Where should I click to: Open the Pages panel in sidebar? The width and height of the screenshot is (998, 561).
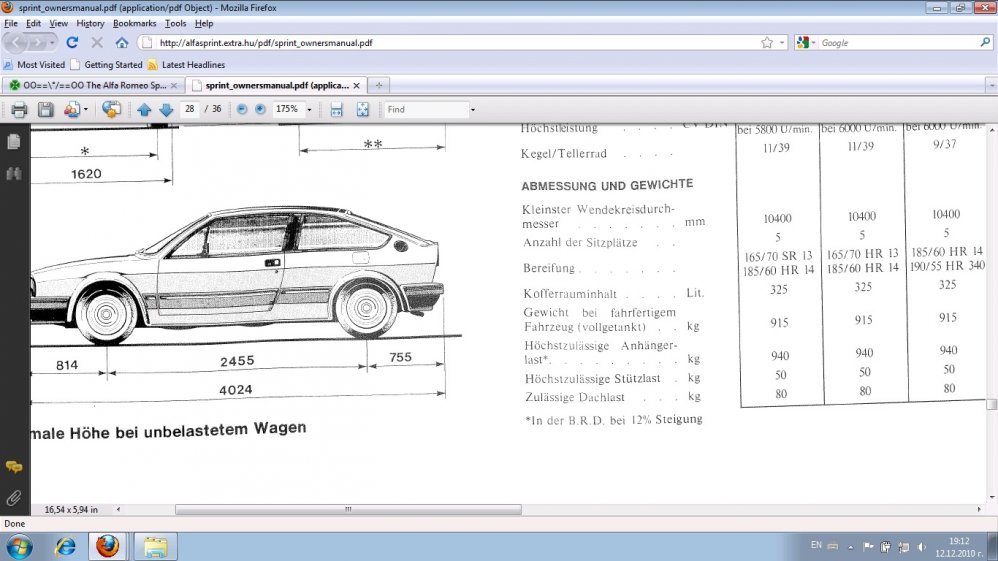pos(14,142)
